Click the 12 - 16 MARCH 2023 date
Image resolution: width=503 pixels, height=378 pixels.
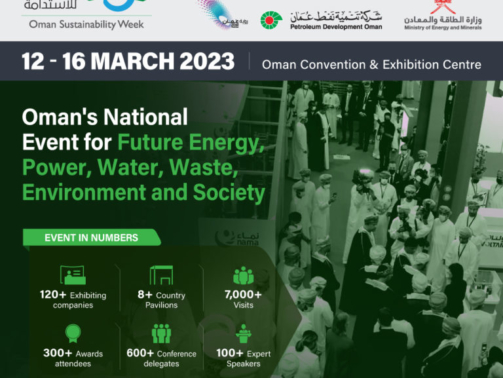128,61
